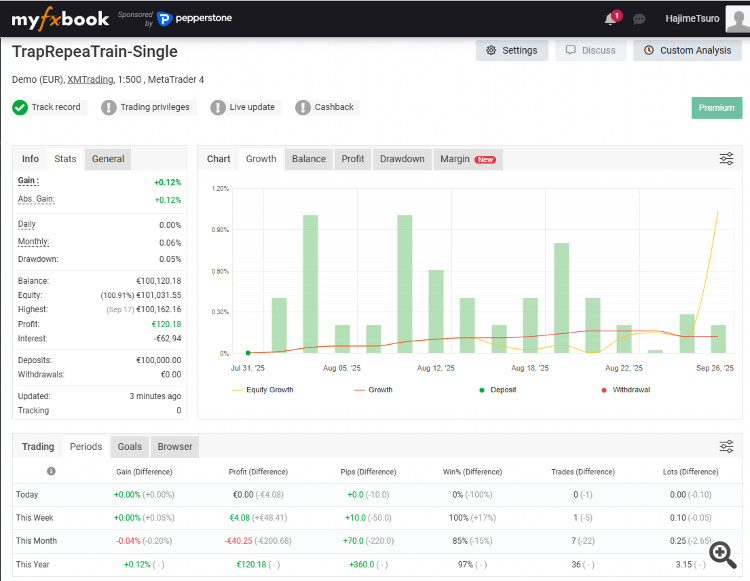Click the info icon in Periods table

(x=51, y=471)
